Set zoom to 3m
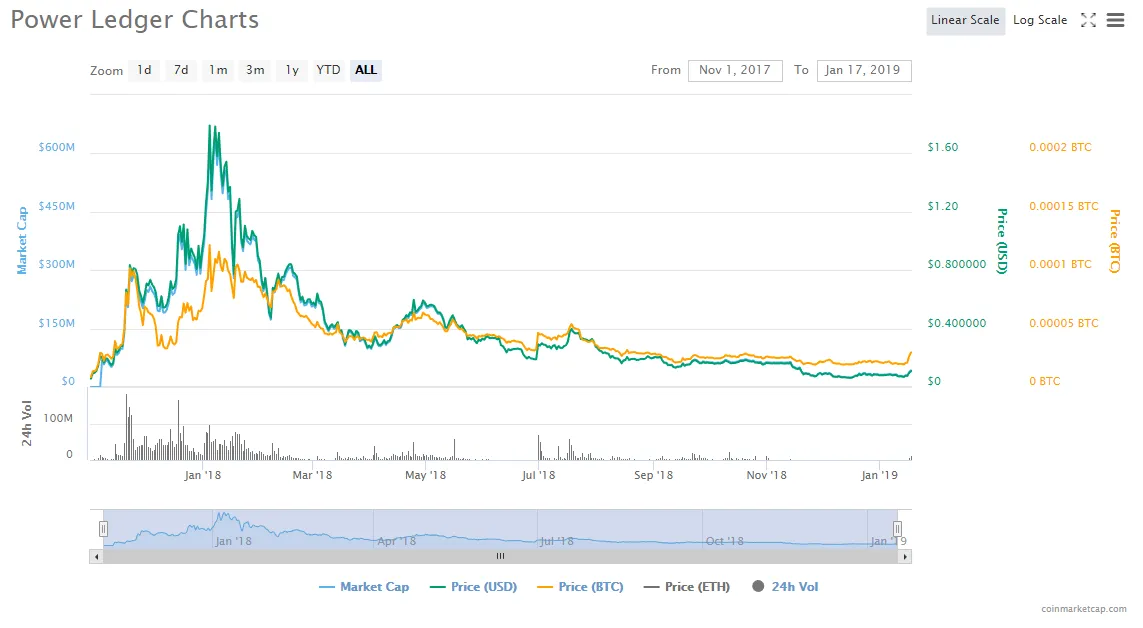Image resolution: width=1143 pixels, height=628 pixels. pos(255,70)
